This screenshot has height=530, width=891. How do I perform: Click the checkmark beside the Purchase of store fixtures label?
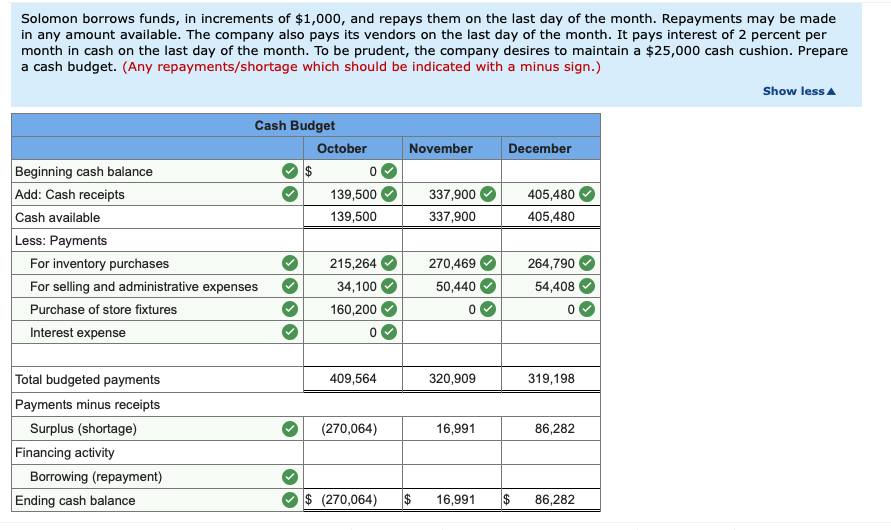tap(290, 309)
